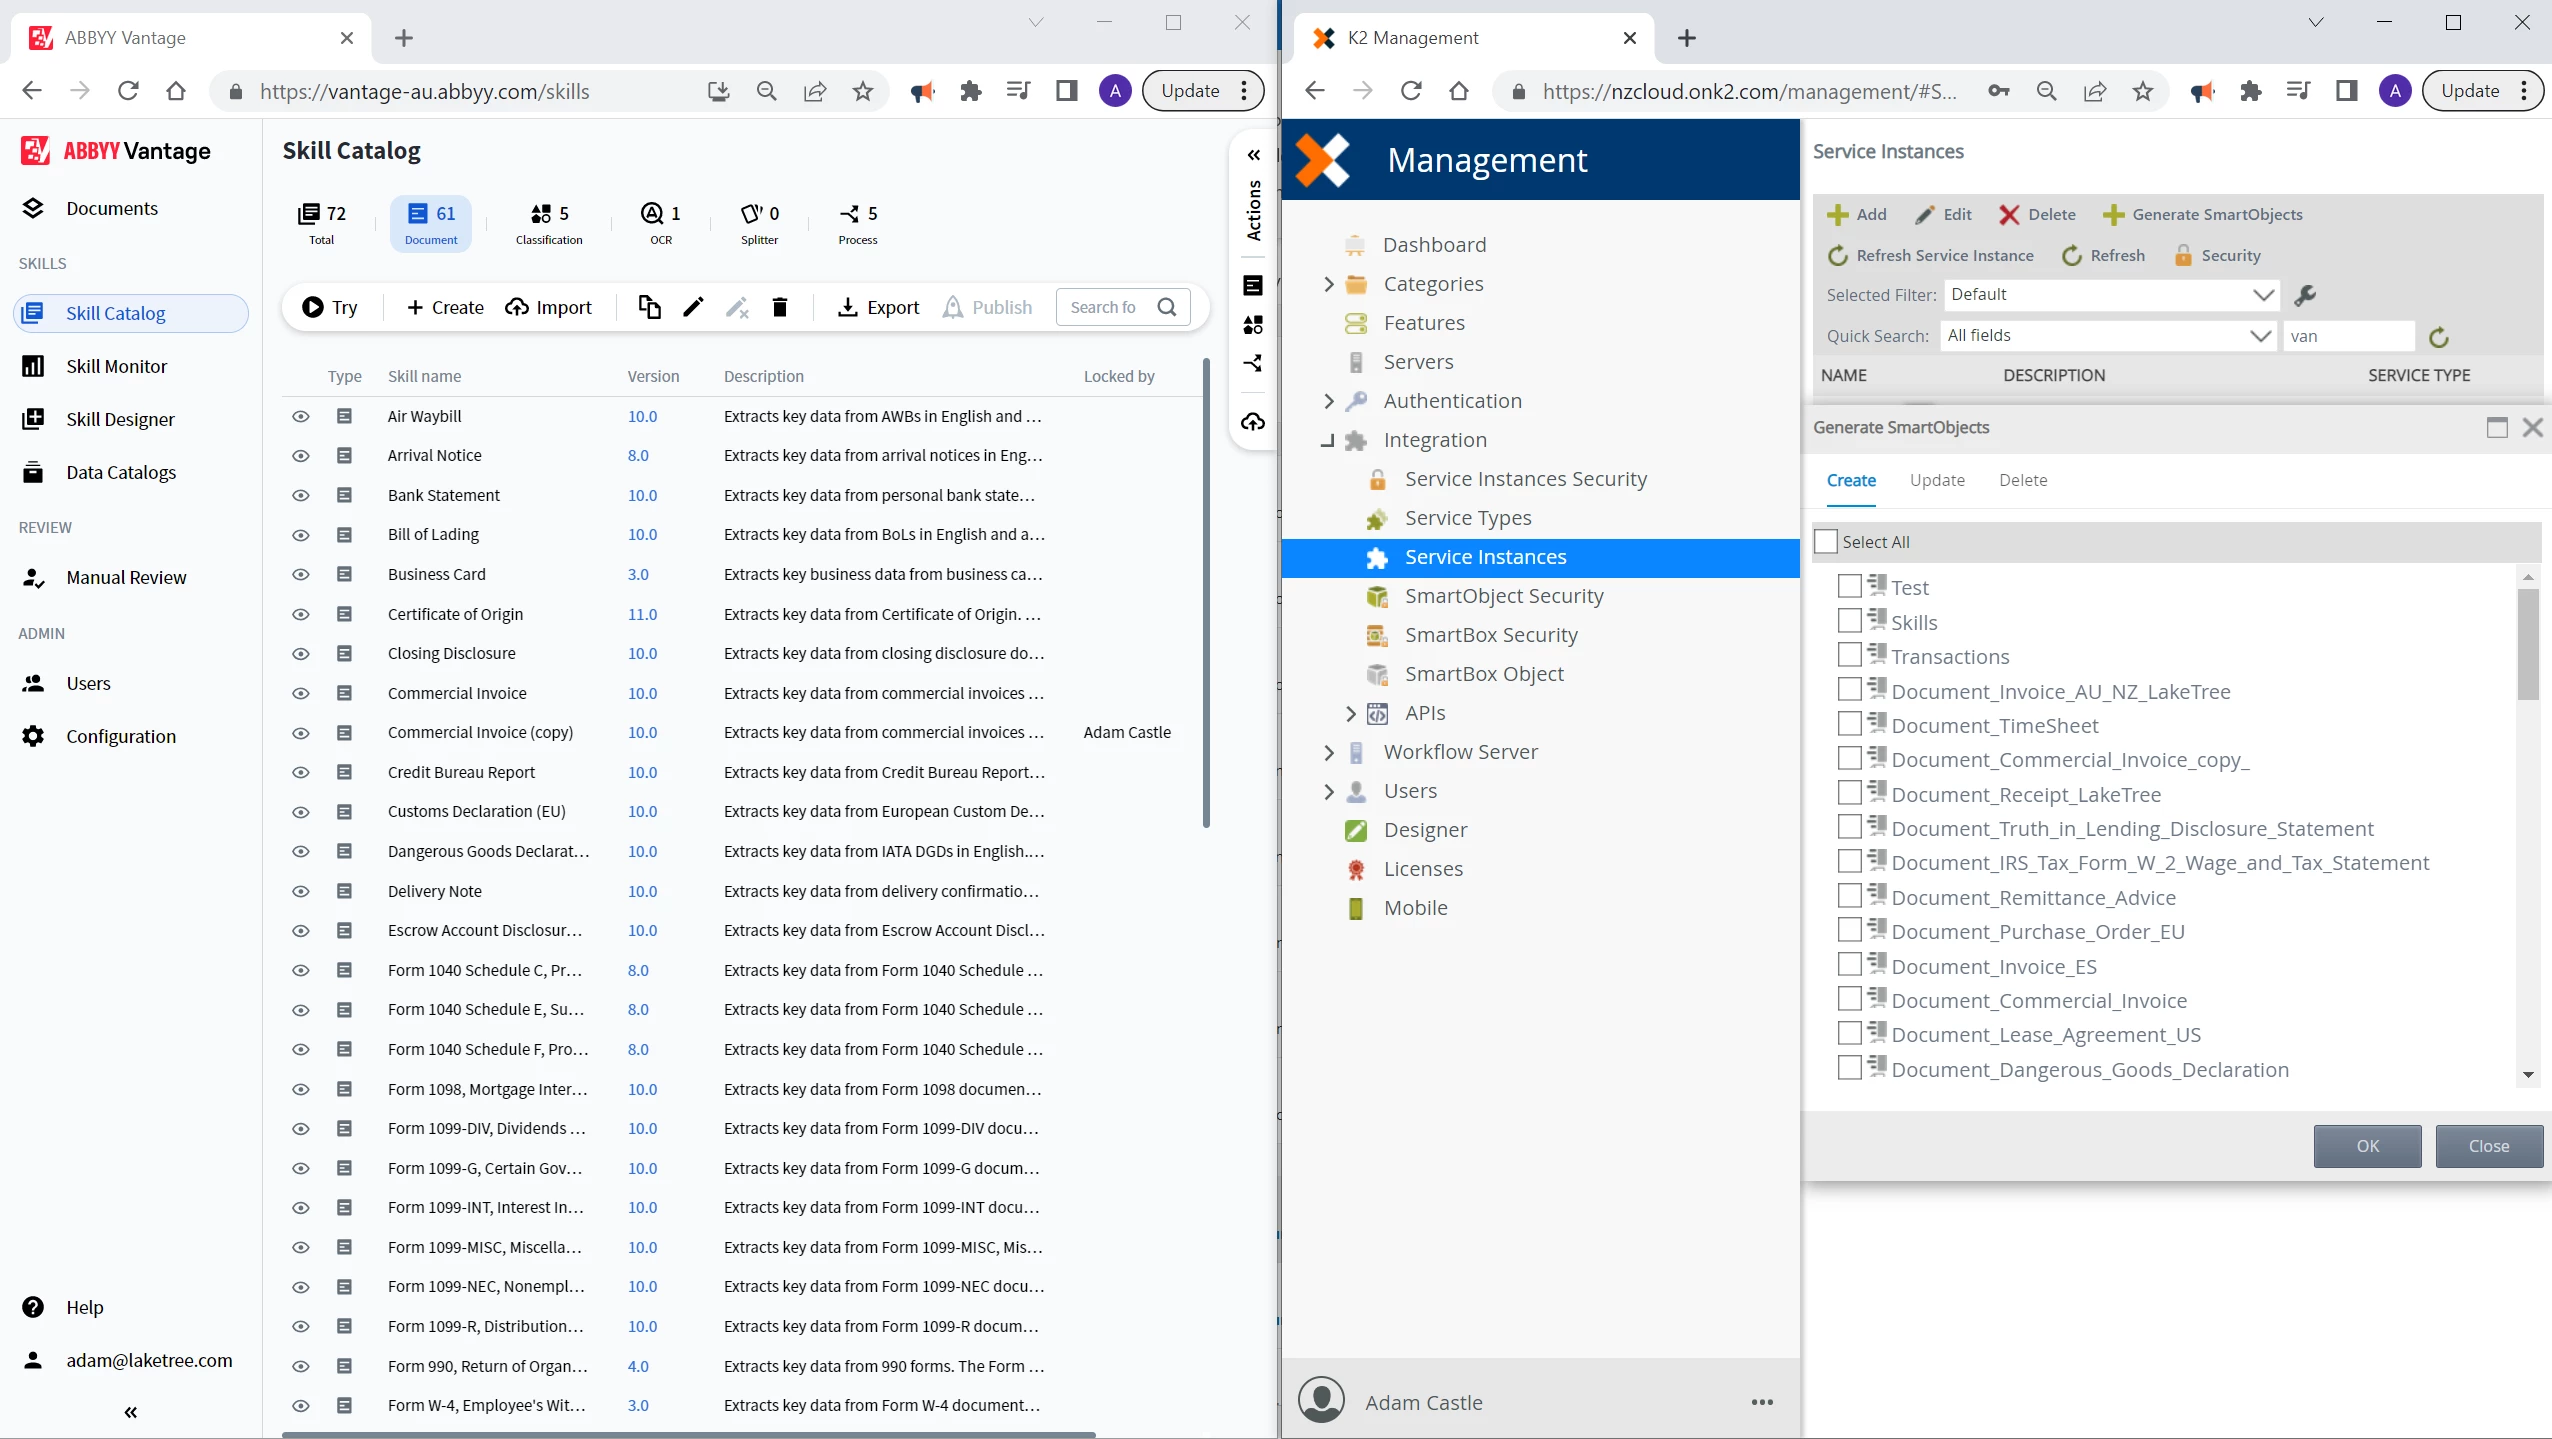
Task: Check Document_Invoice_ES checkbox
Action: pos(1849,965)
